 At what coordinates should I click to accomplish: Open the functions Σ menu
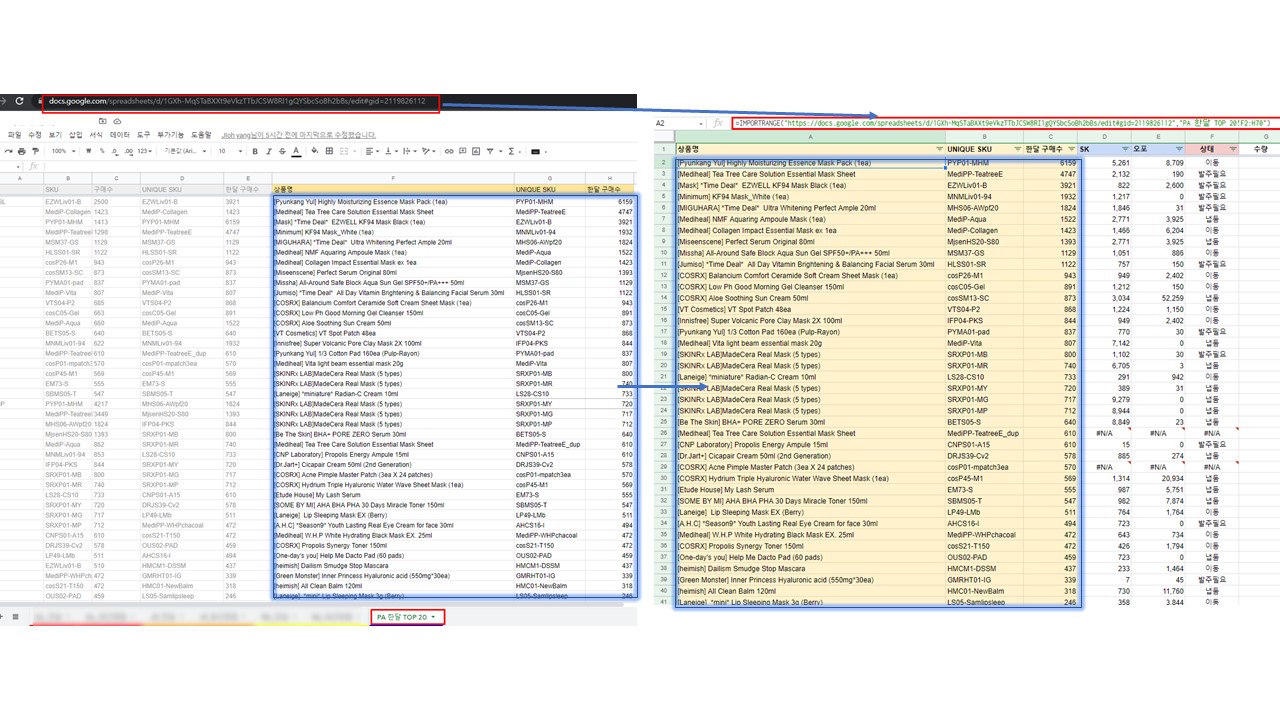point(514,151)
